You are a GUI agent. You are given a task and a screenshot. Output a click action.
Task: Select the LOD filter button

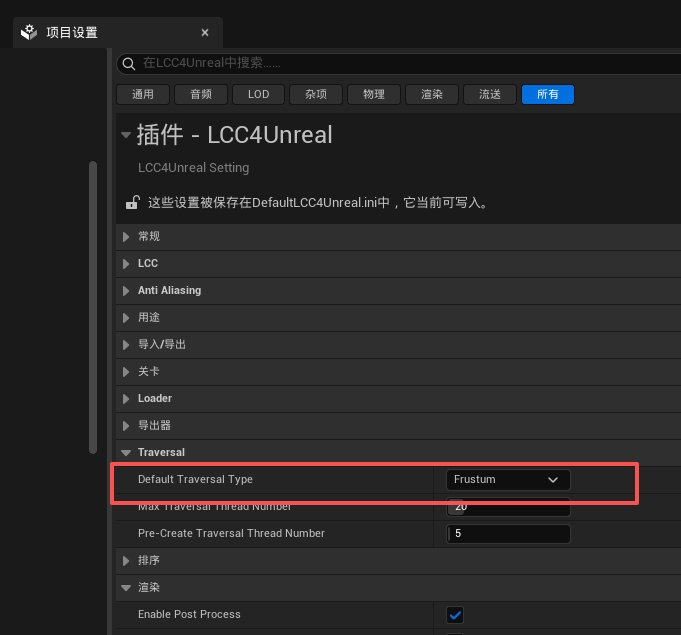click(x=258, y=94)
